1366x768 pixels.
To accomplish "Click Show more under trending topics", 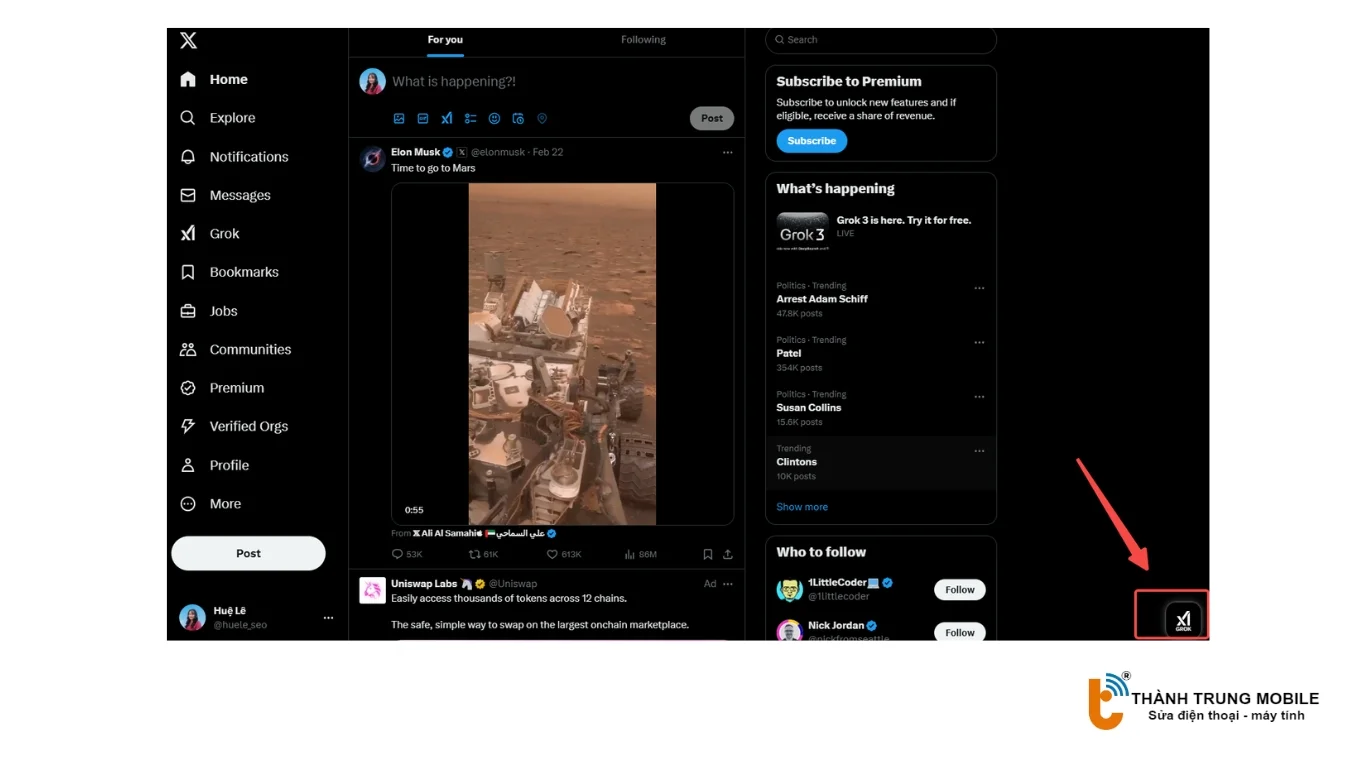I will click(802, 507).
